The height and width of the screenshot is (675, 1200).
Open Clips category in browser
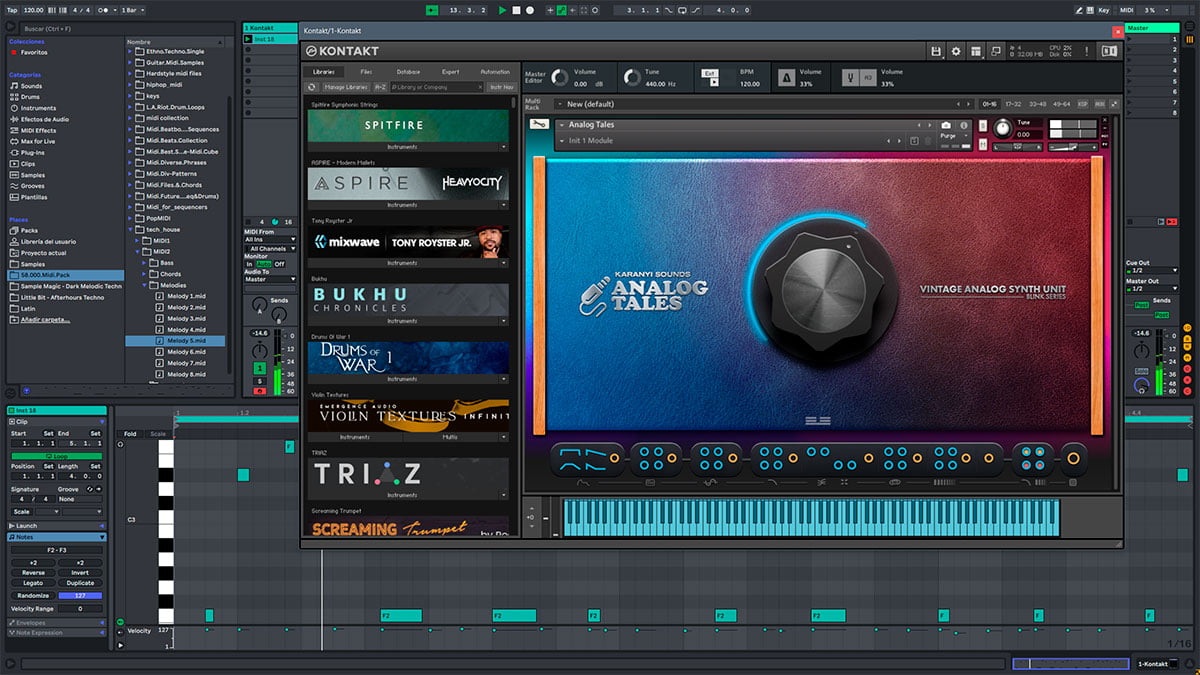pos(28,164)
